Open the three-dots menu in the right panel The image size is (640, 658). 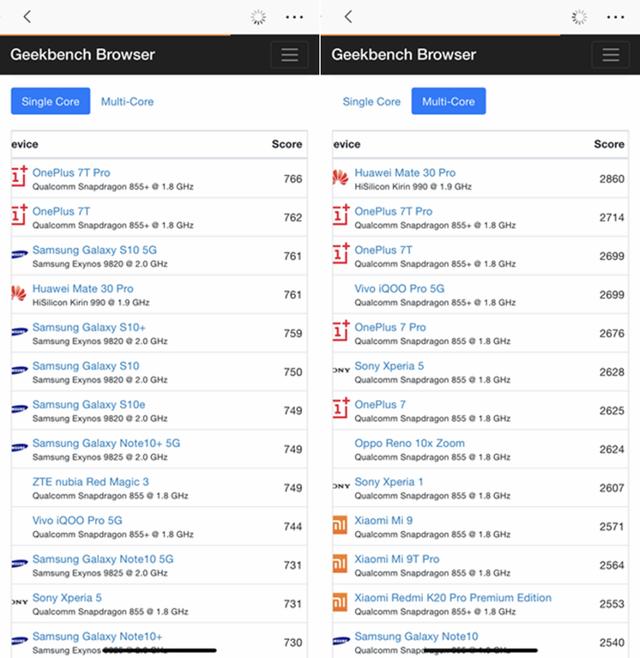[615, 17]
